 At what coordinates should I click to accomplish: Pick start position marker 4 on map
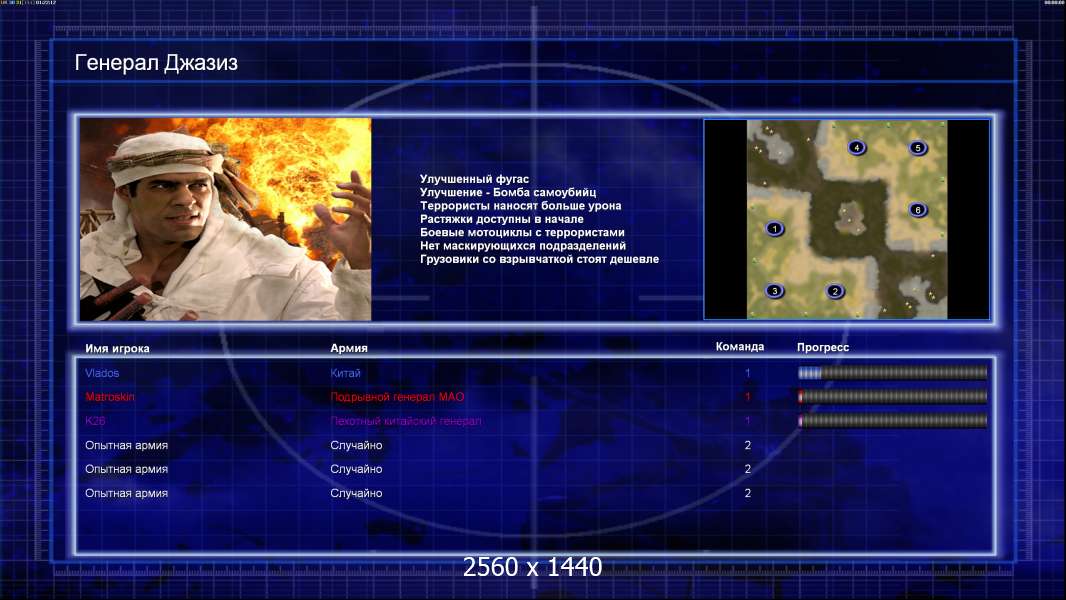point(857,147)
